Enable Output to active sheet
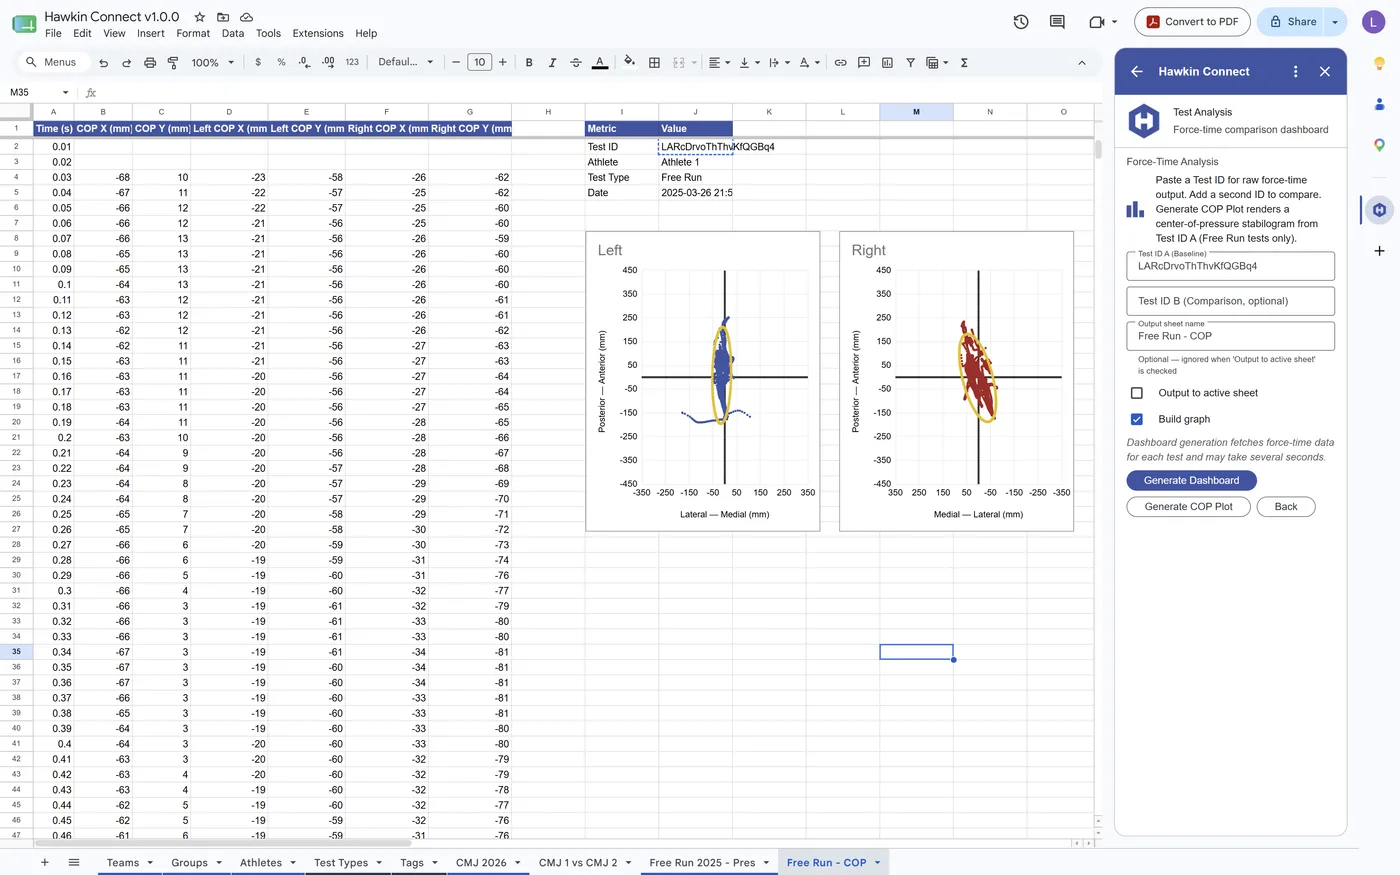 point(1137,393)
